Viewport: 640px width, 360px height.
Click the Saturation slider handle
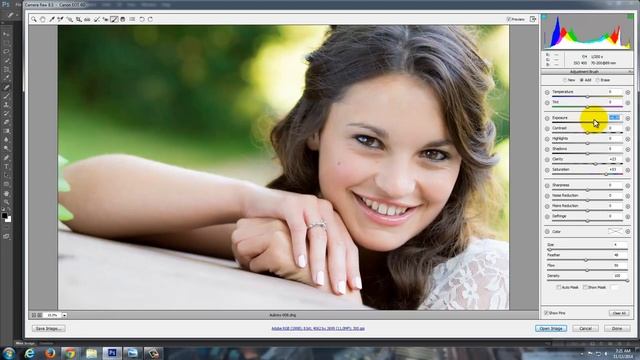pyautogui.click(x=606, y=174)
